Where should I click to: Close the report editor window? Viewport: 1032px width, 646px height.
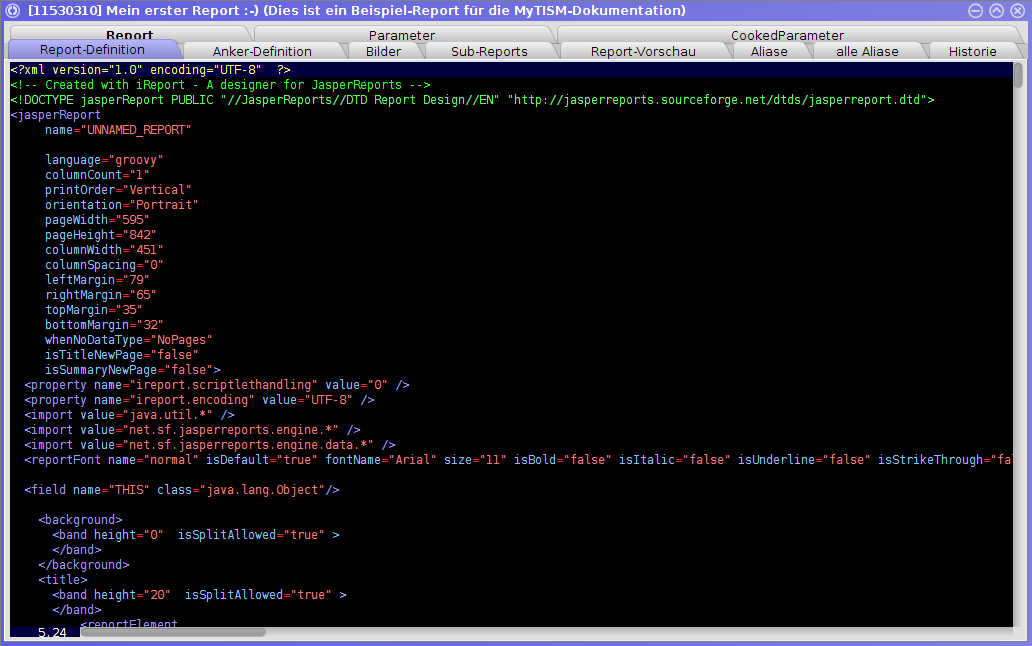[1017, 10]
